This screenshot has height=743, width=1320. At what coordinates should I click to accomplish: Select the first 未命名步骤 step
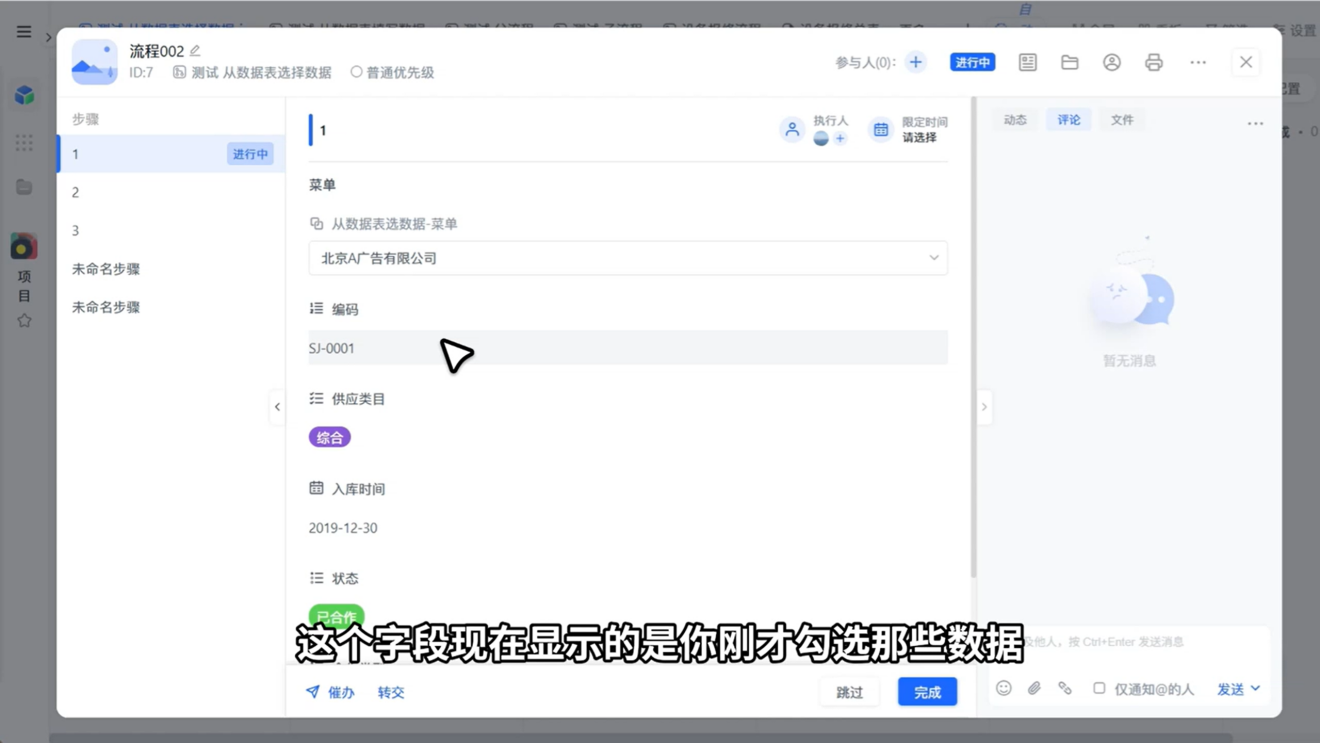pos(171,269)
